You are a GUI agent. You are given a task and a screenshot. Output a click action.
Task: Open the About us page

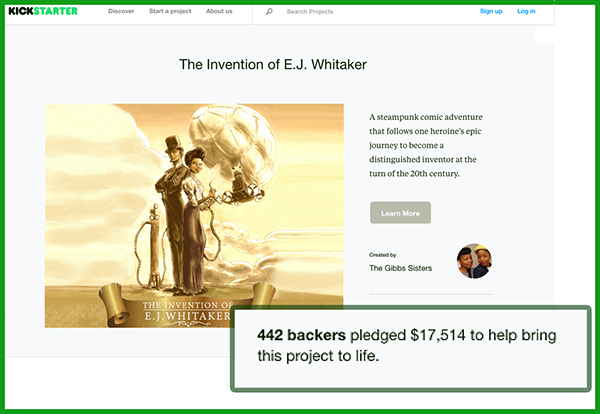click(219, 11)
